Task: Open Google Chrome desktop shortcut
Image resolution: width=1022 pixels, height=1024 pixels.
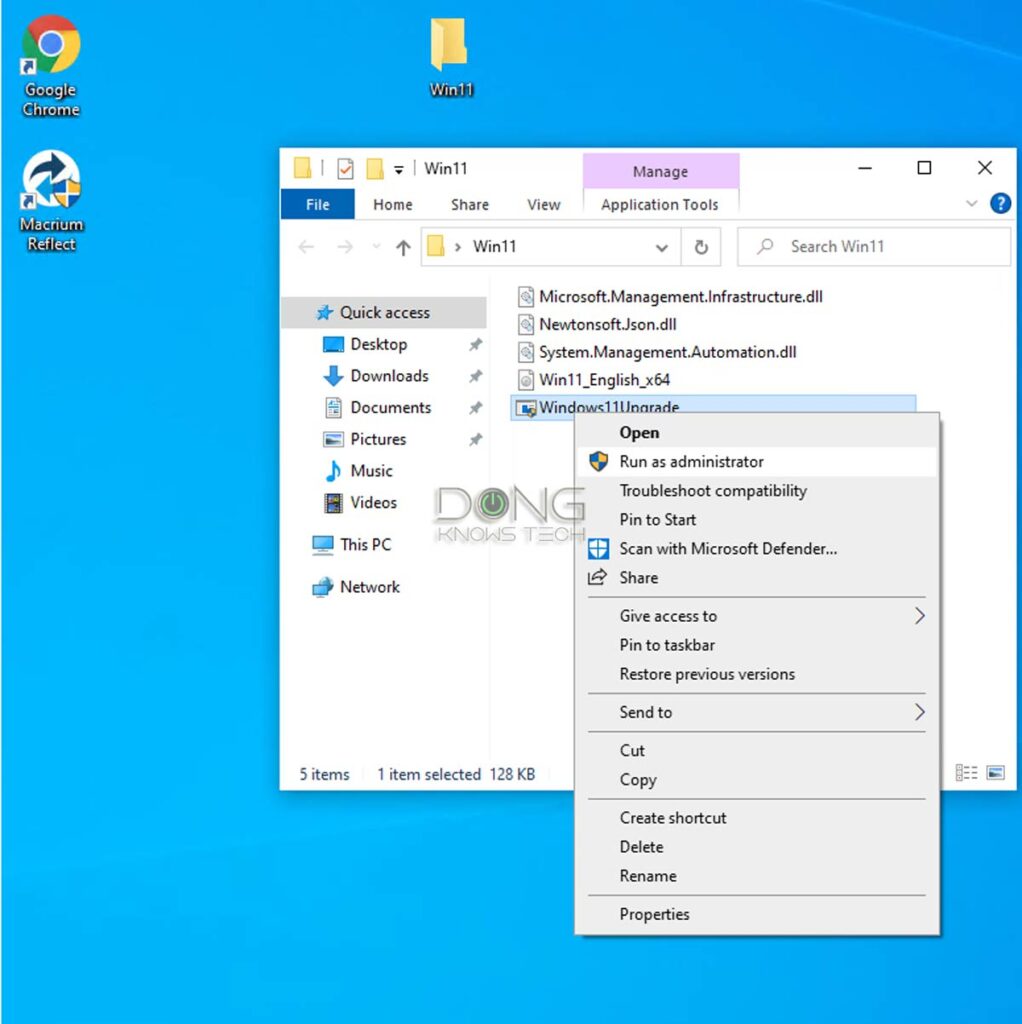Action: point(51,65)
